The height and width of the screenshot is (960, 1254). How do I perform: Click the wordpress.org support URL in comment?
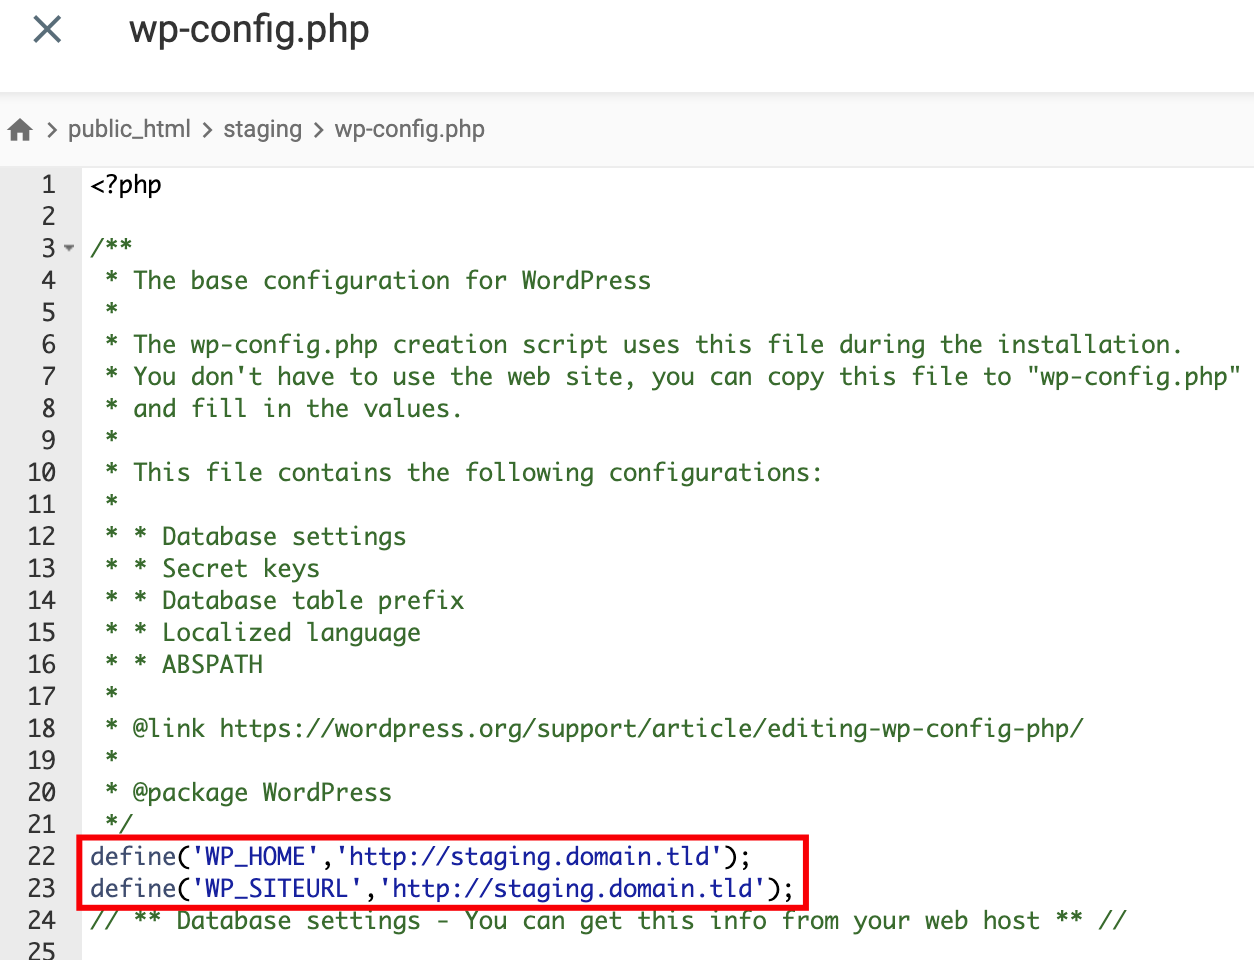click(650, 728)
